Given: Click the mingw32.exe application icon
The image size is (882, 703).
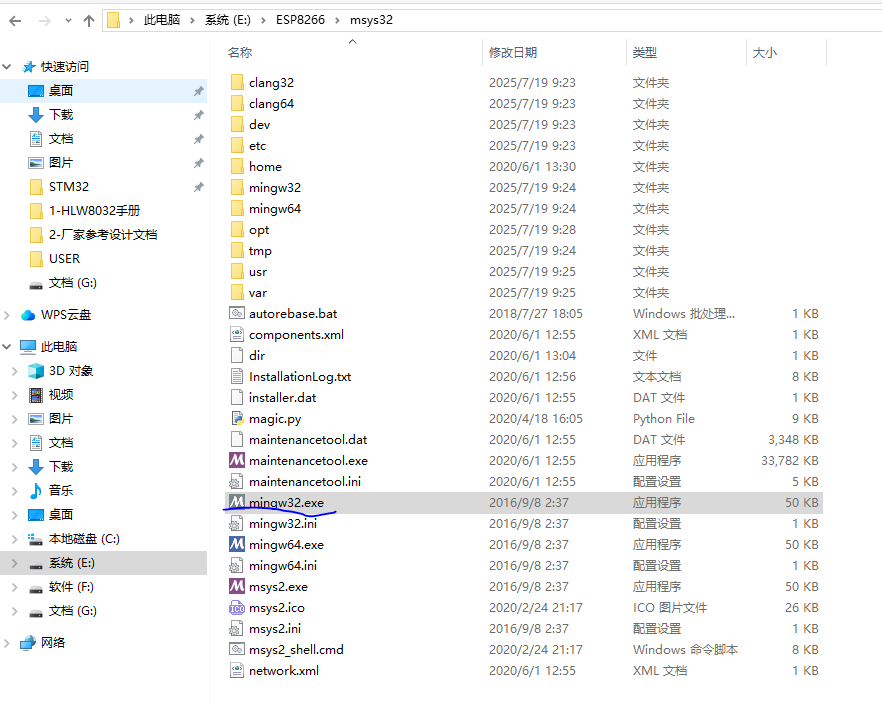Looking at the screenshot, I should [x=237, y=502].
